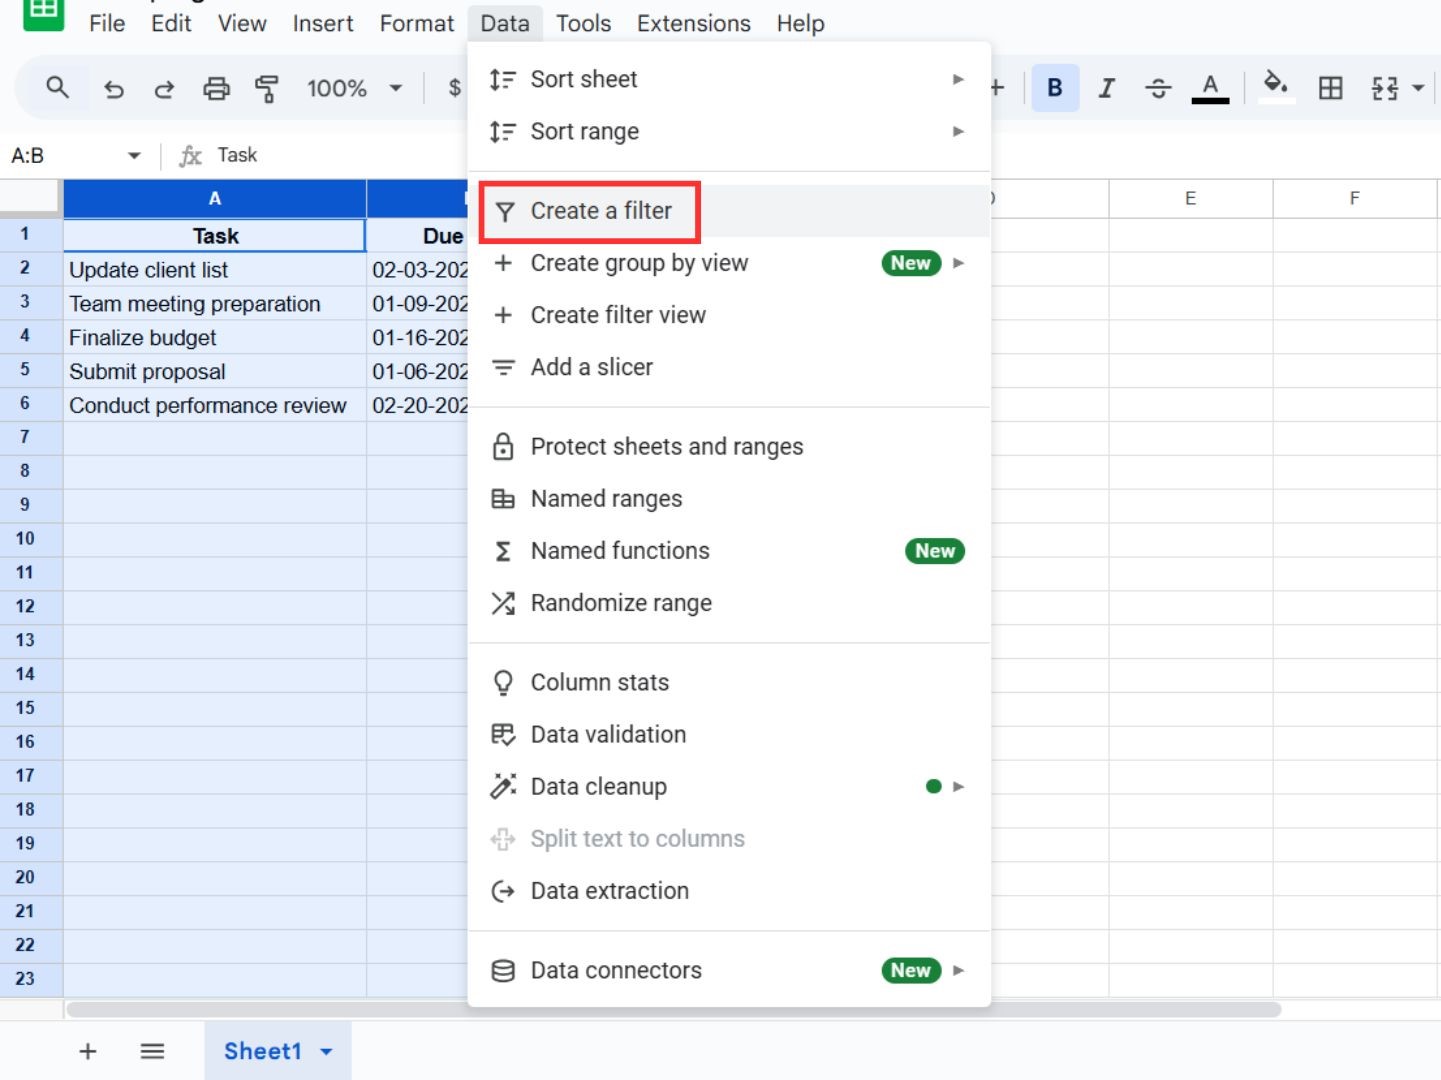Image resolution: width=1441 pixels, height=1080 pixels.
Task: Toggle italic formatting
Action: point(1106,88)
